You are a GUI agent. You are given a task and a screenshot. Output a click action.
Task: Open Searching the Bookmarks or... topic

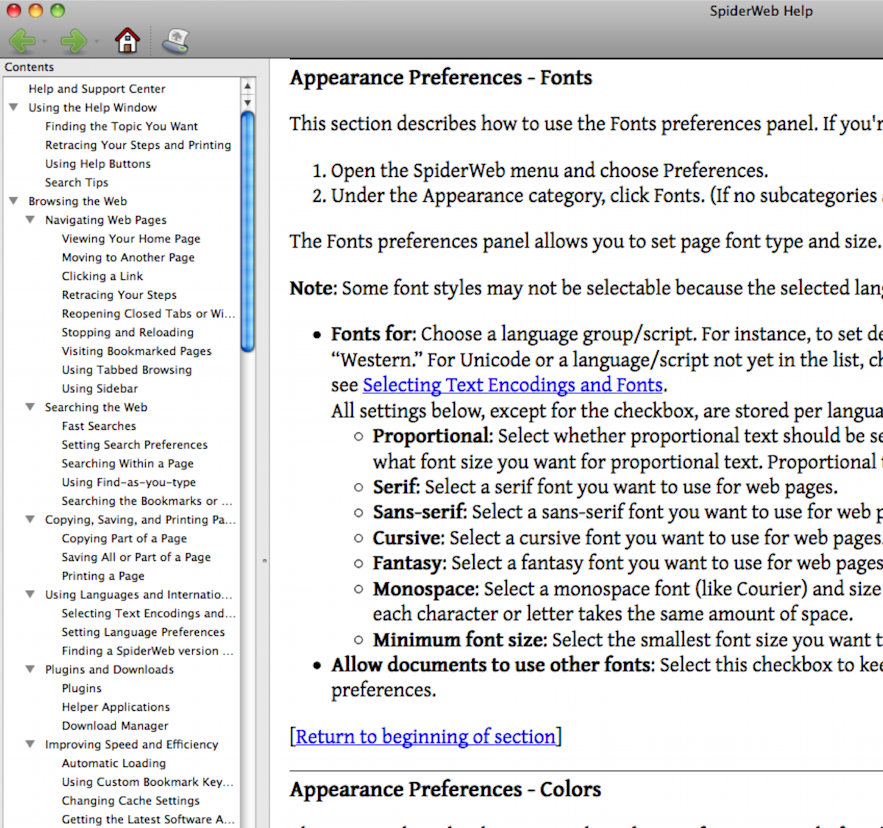pyautogui.click(x=147, y=501)
